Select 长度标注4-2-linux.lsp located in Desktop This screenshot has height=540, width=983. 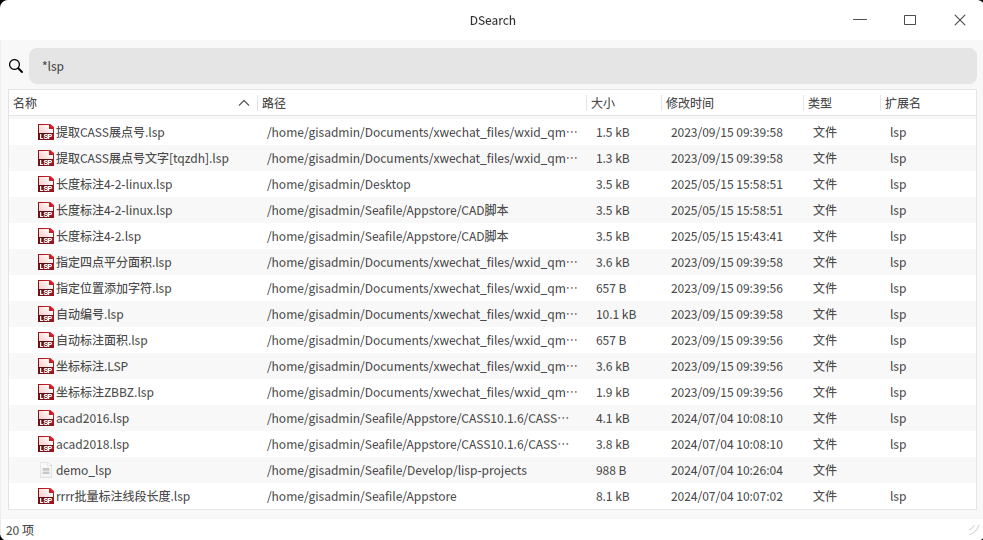pos(114,184)
